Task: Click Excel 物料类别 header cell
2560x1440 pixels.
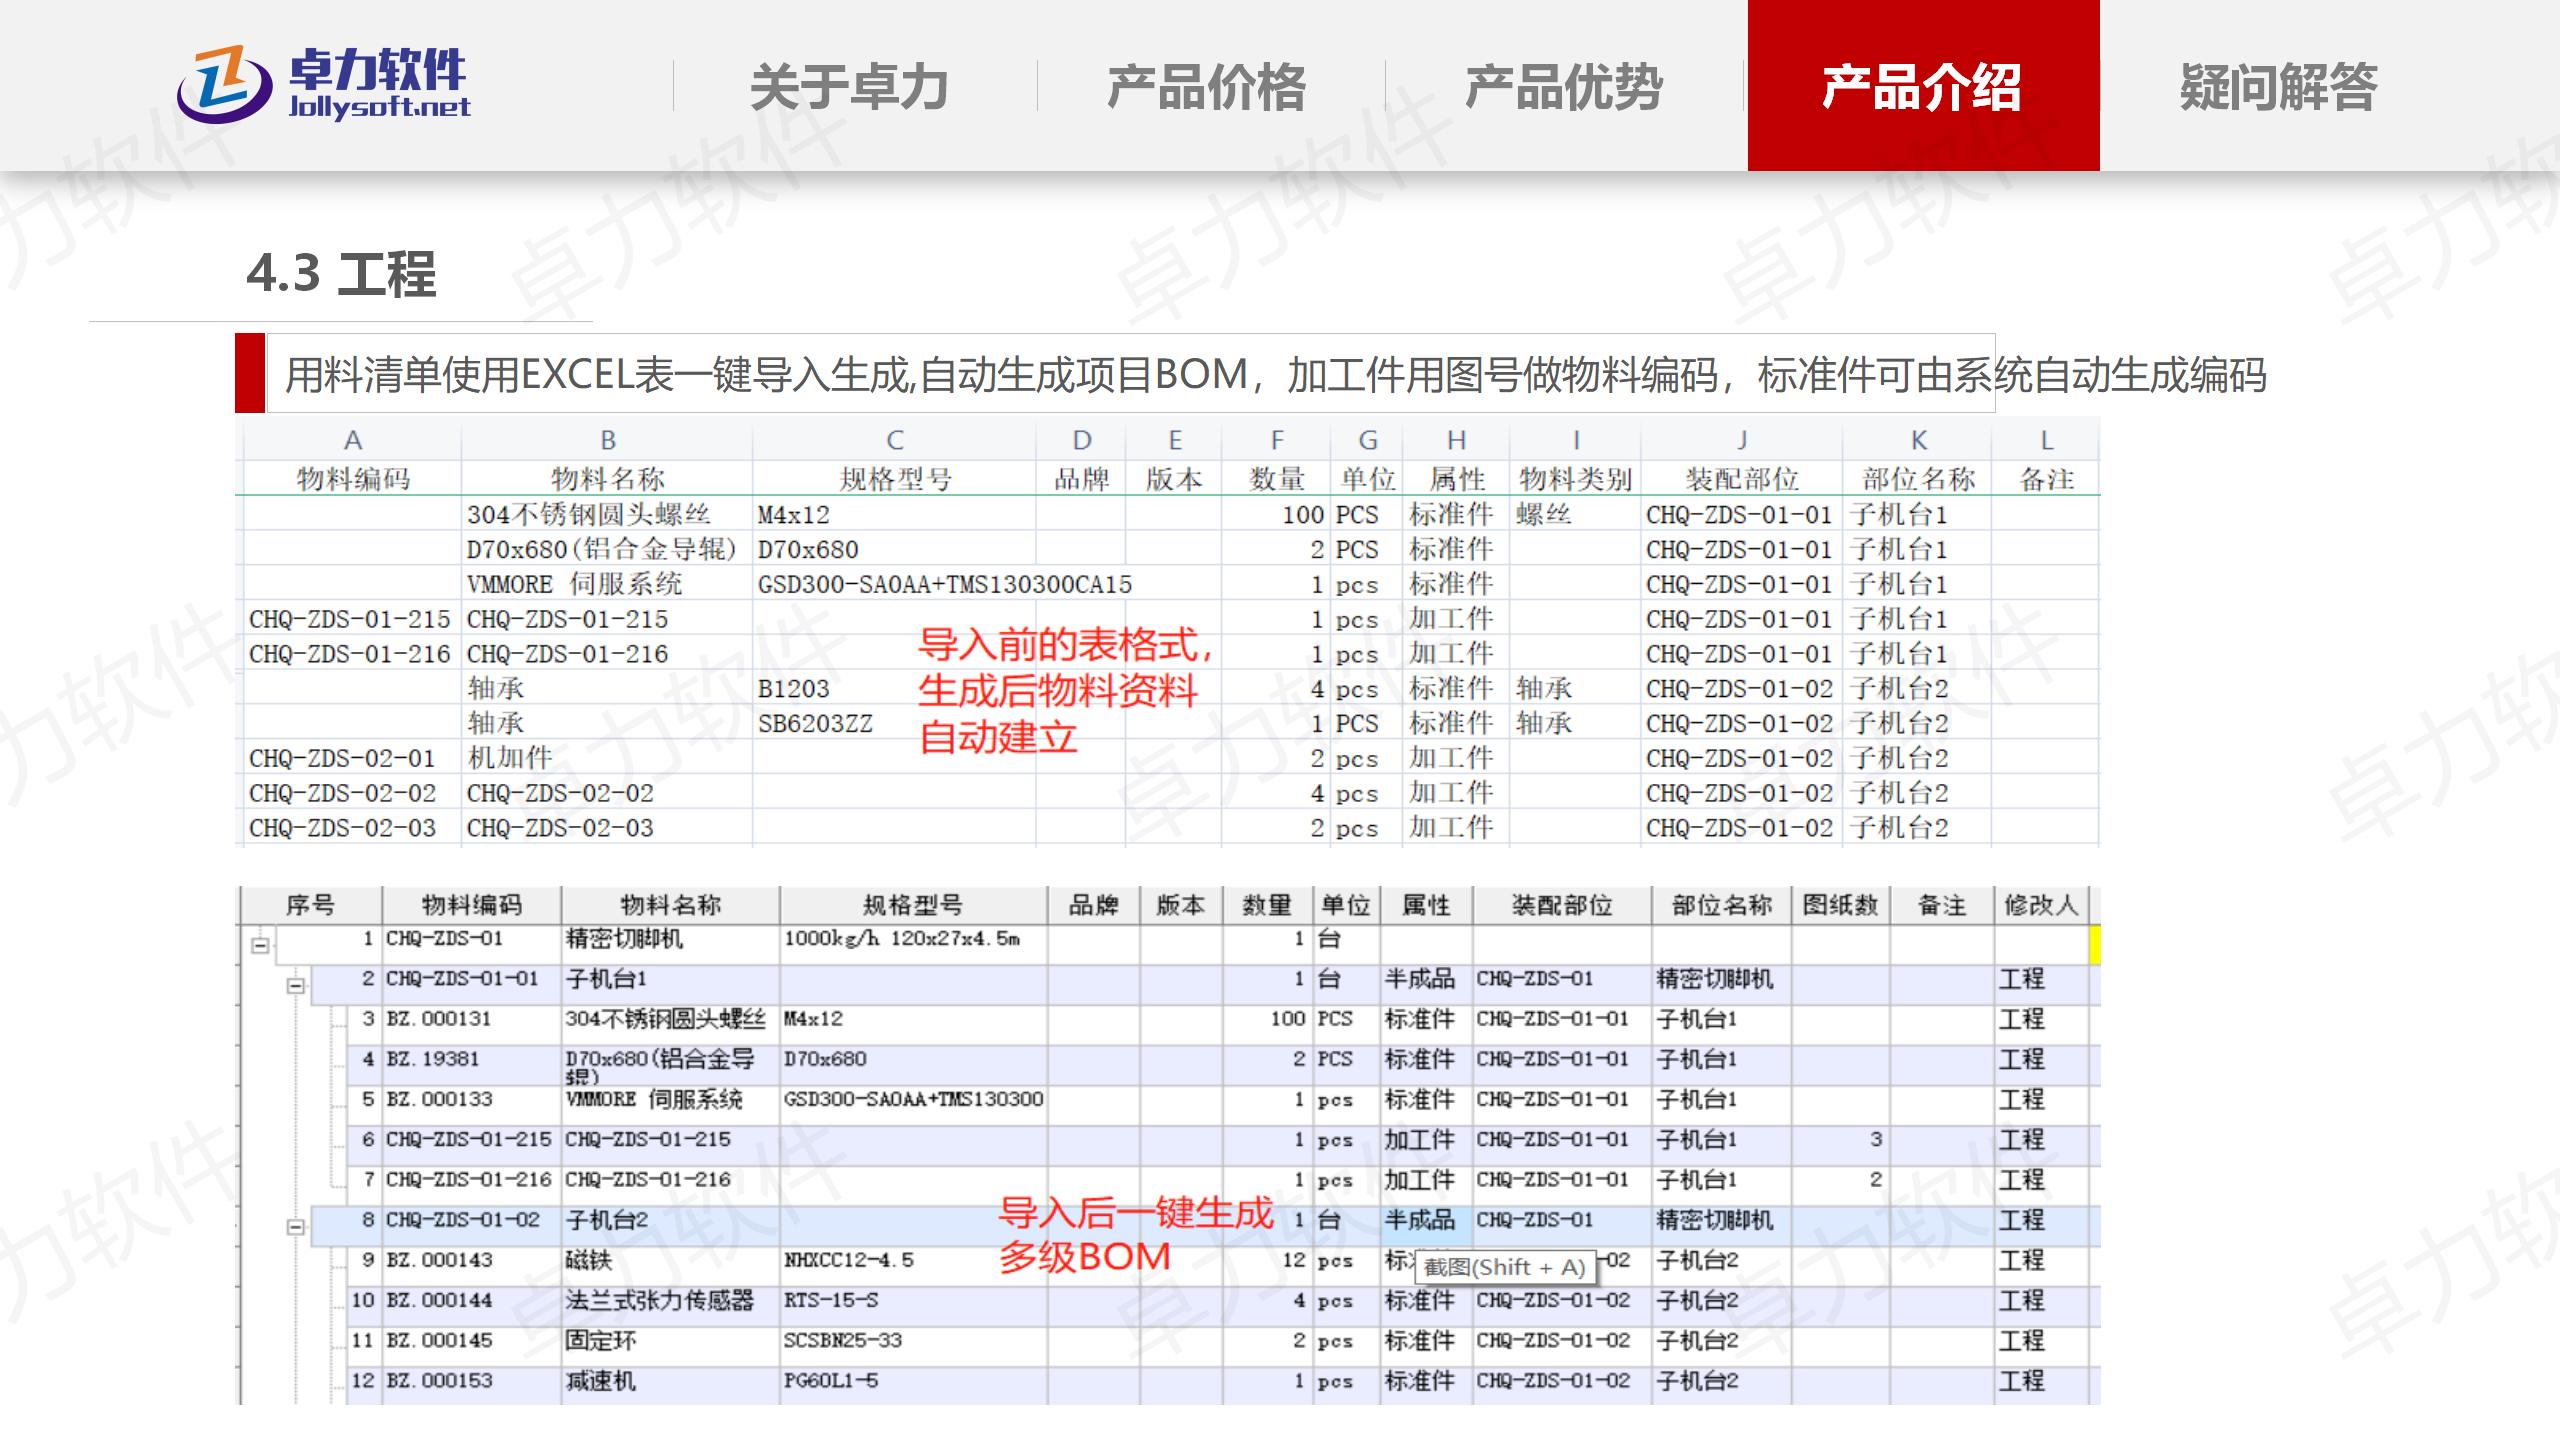Action: pyautogui.click(x=1575, y=479)
